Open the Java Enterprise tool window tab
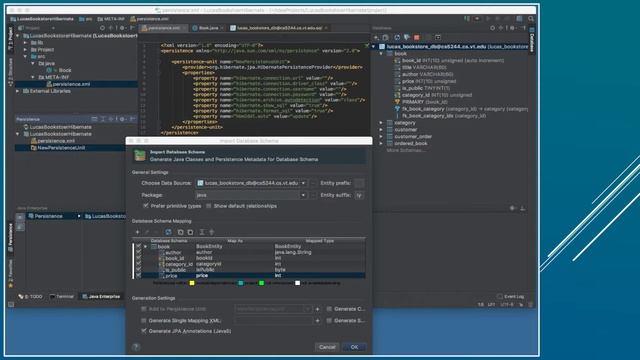Viewport: 640px width, 360px height. tap(101, 296)
